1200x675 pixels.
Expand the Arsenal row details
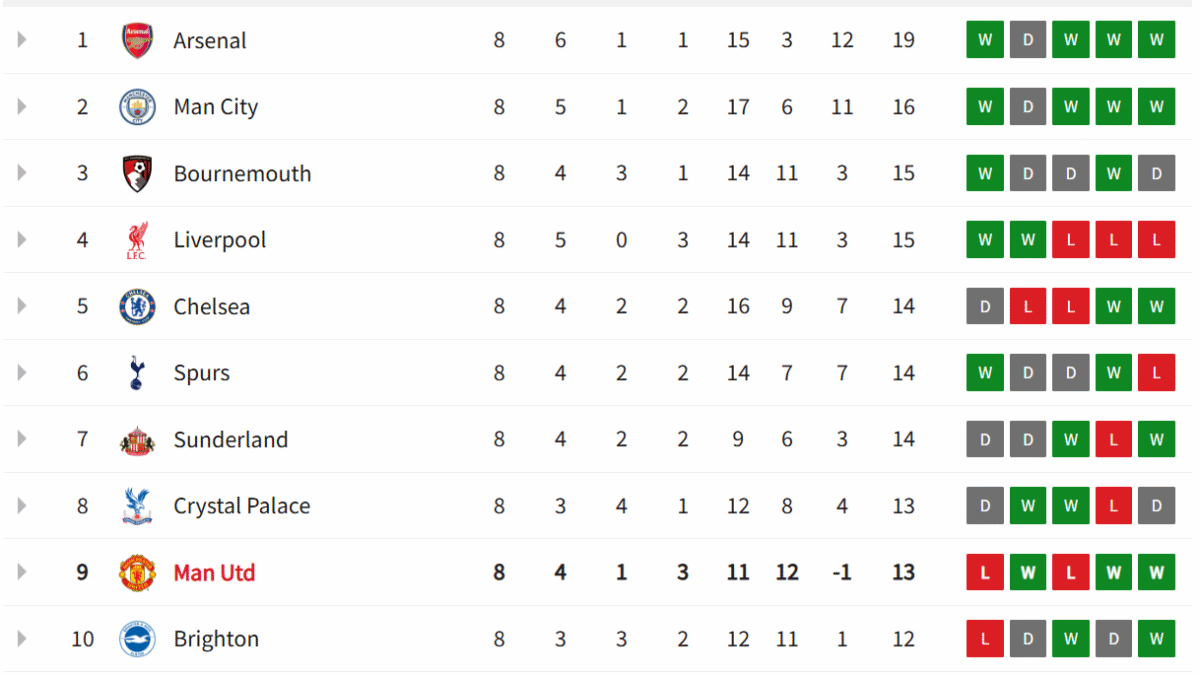pyautogui.click(x=22, y=41)
